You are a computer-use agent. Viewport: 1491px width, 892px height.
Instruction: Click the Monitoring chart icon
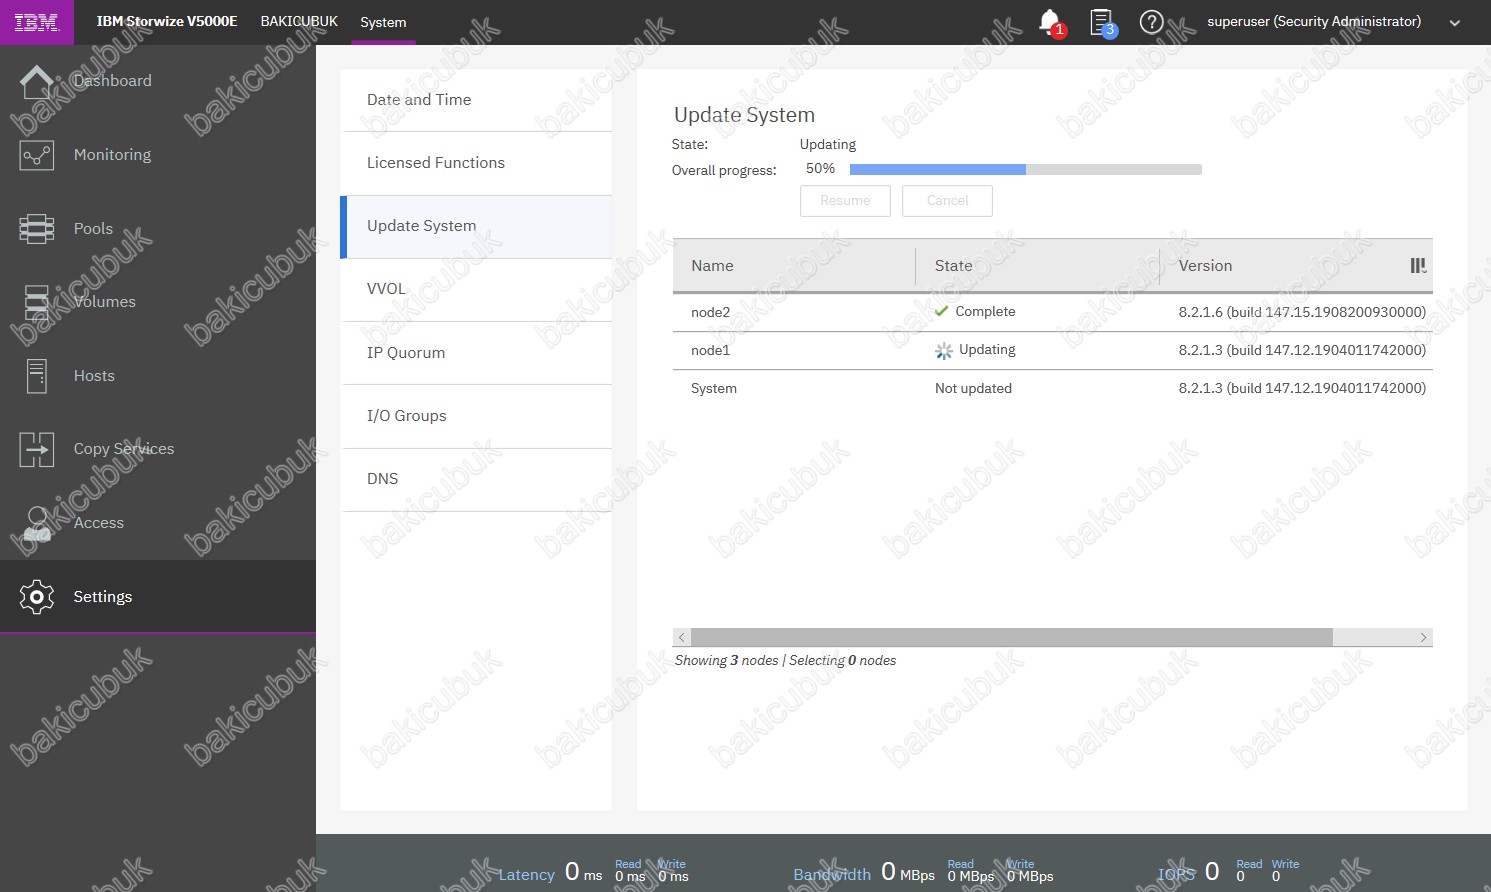pos(37,155)
